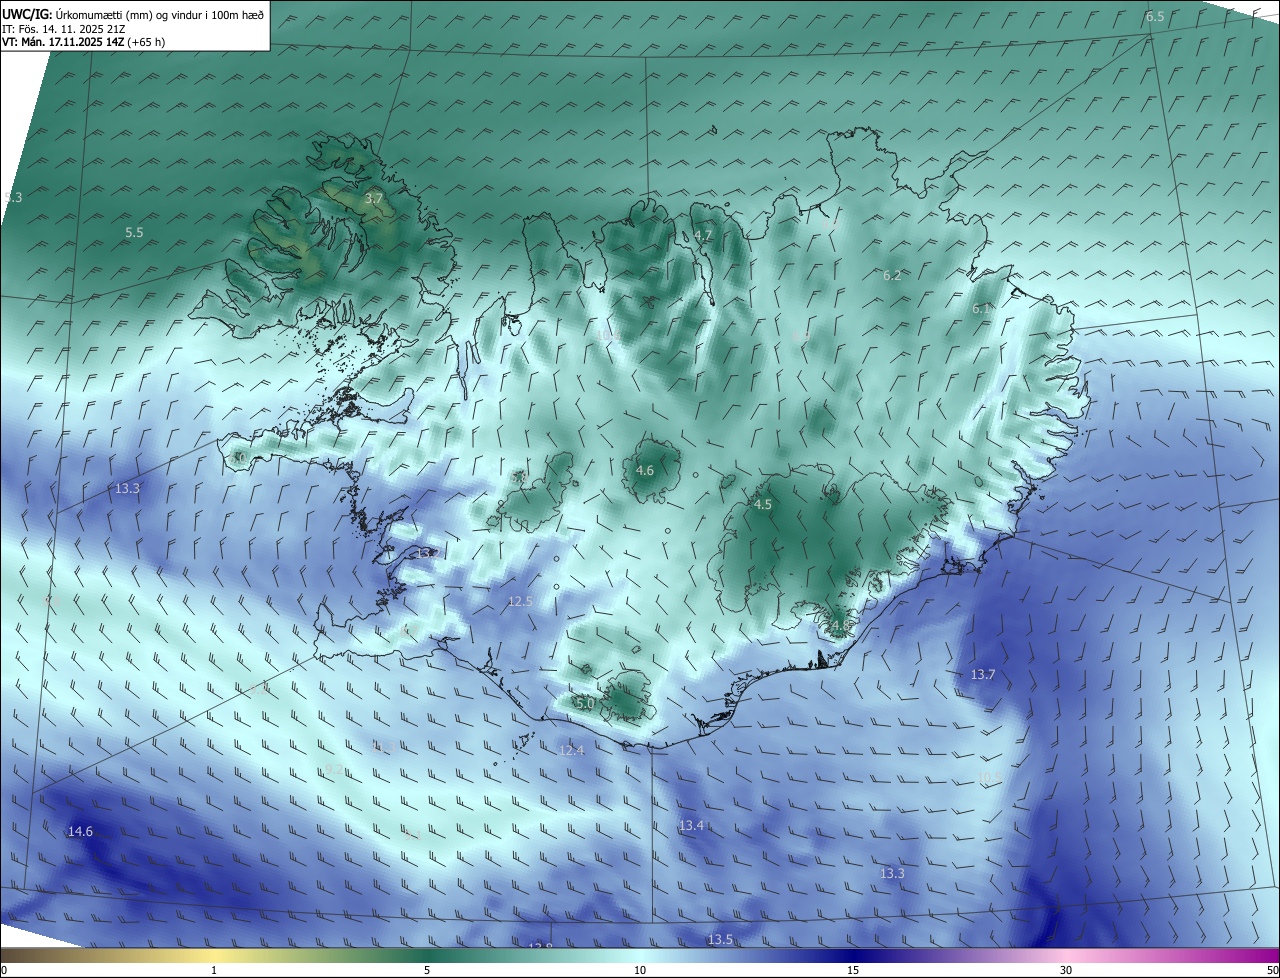
Task: Click the 6.1 value label
Action: pos(981,309)
